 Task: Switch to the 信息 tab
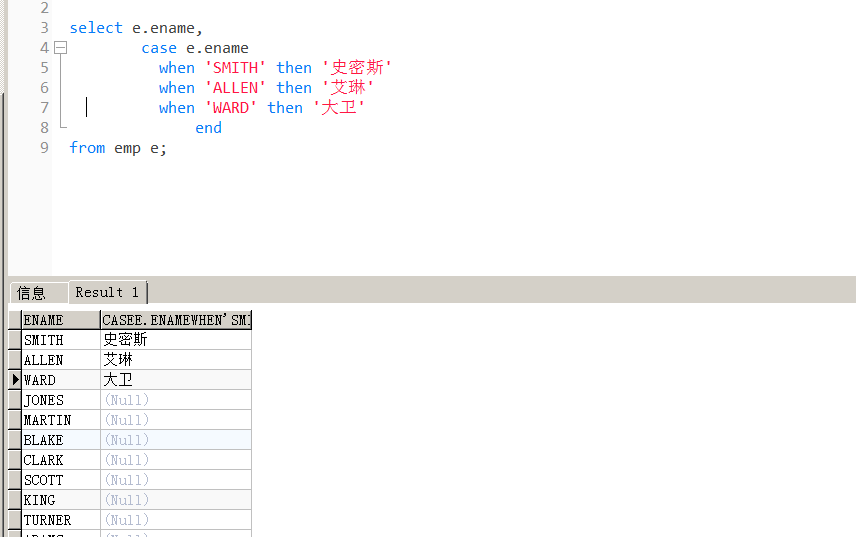pyautogui.click(x=38, y=293)
